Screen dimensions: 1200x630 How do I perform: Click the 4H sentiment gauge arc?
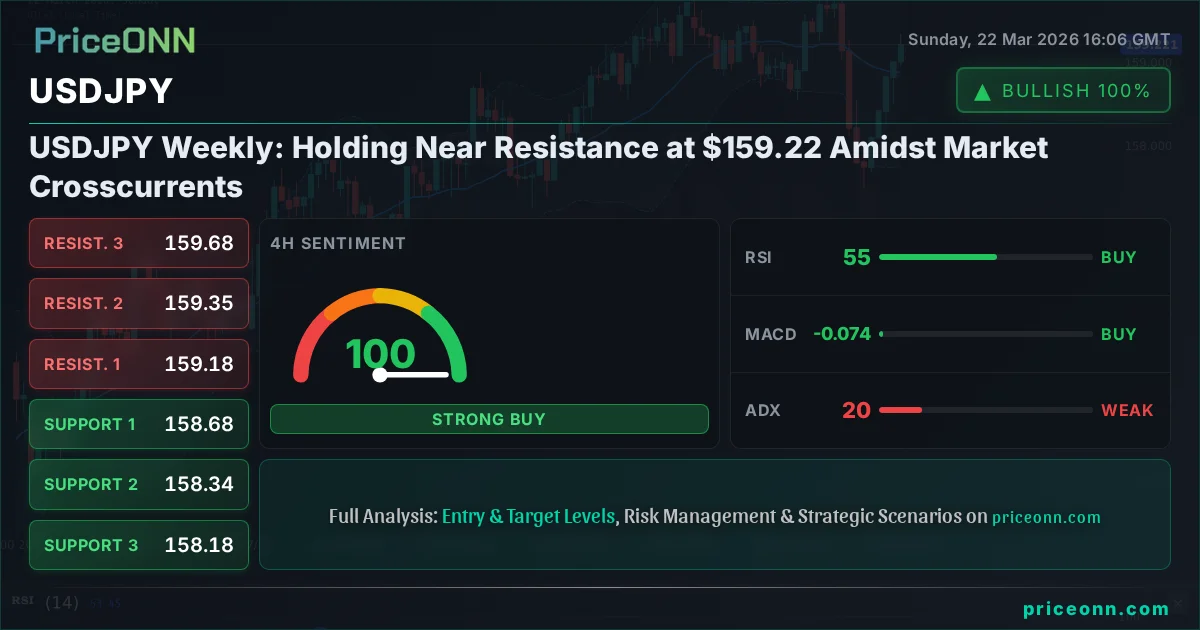380,300
